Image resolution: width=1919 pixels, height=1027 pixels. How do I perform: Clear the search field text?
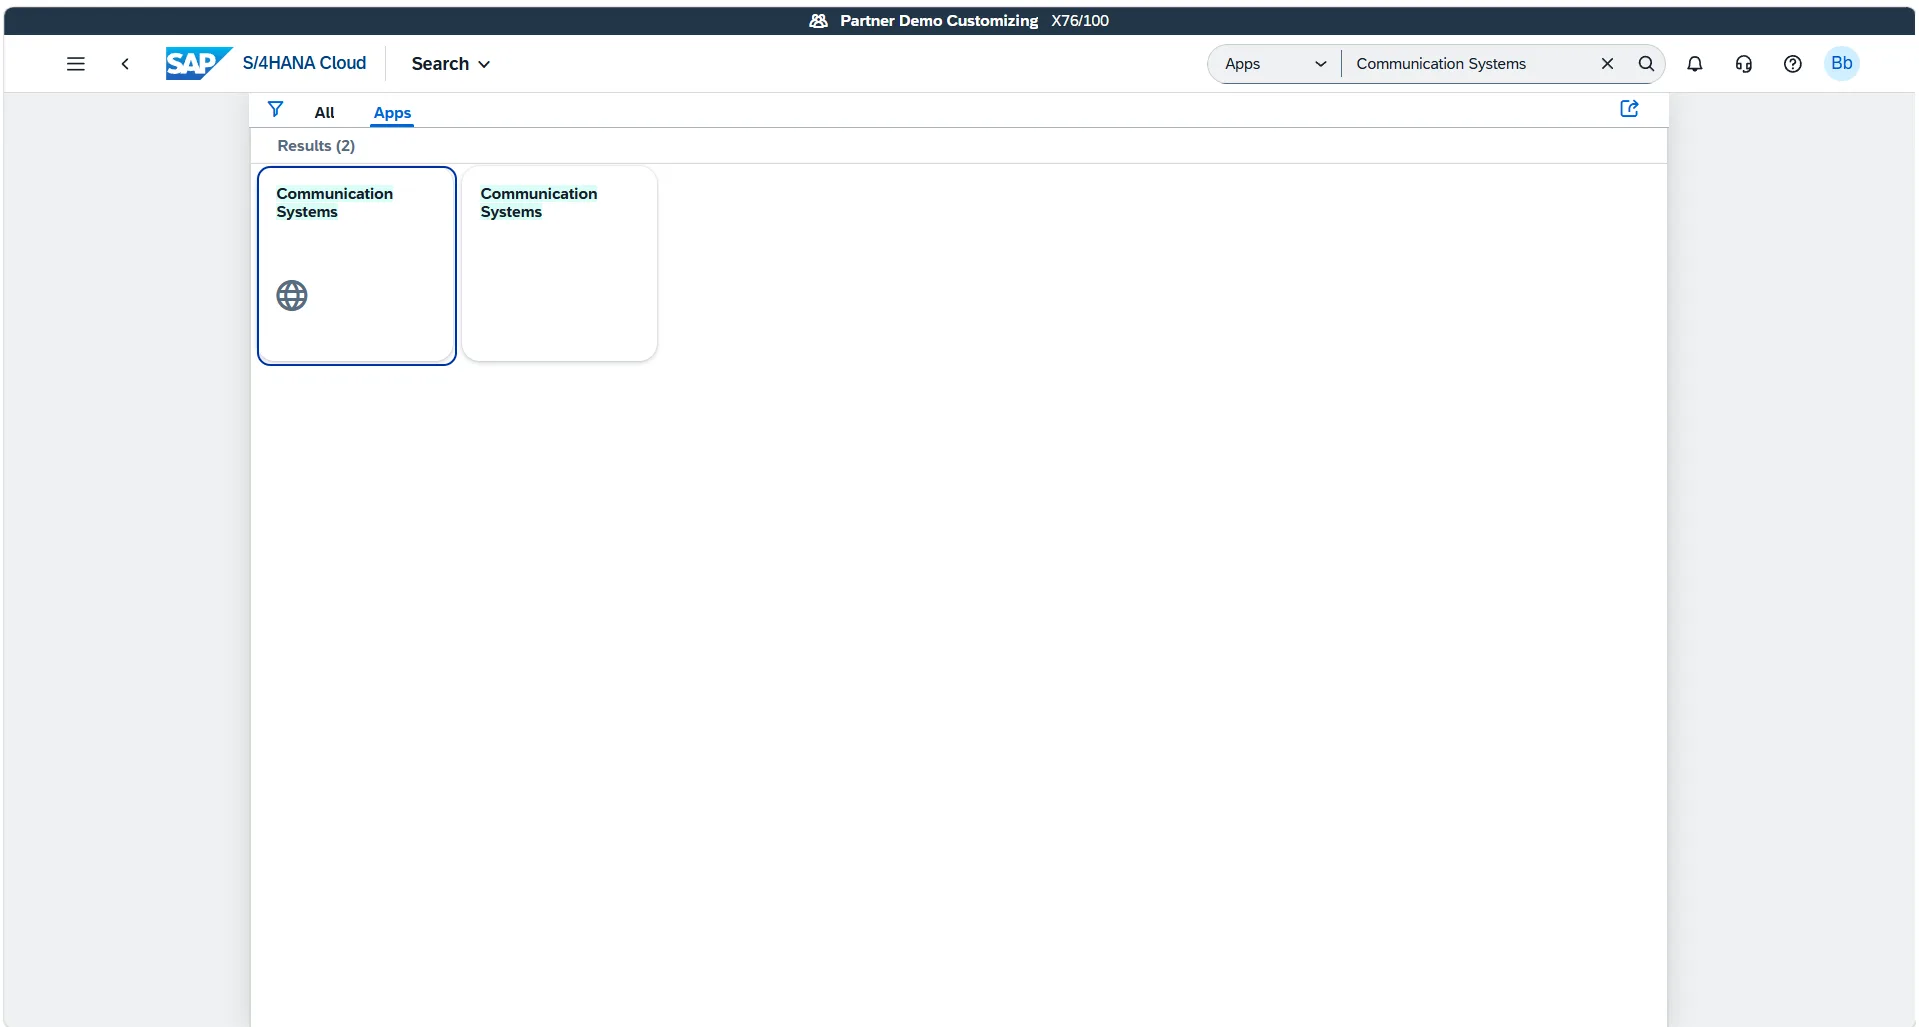[1607, 64]
